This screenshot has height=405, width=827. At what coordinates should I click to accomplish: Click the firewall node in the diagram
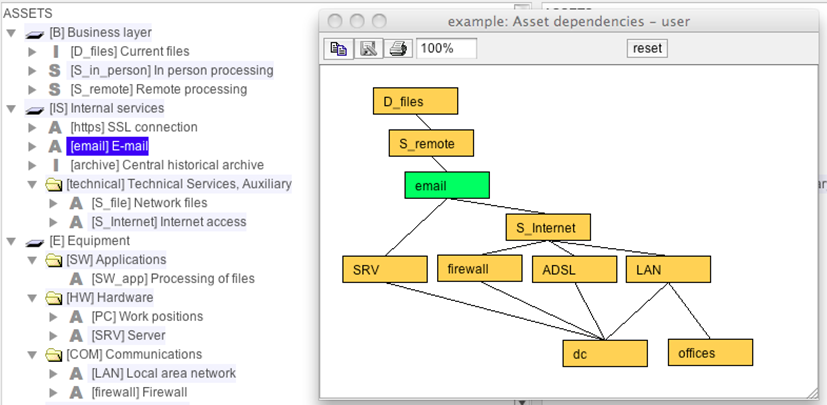479,269
